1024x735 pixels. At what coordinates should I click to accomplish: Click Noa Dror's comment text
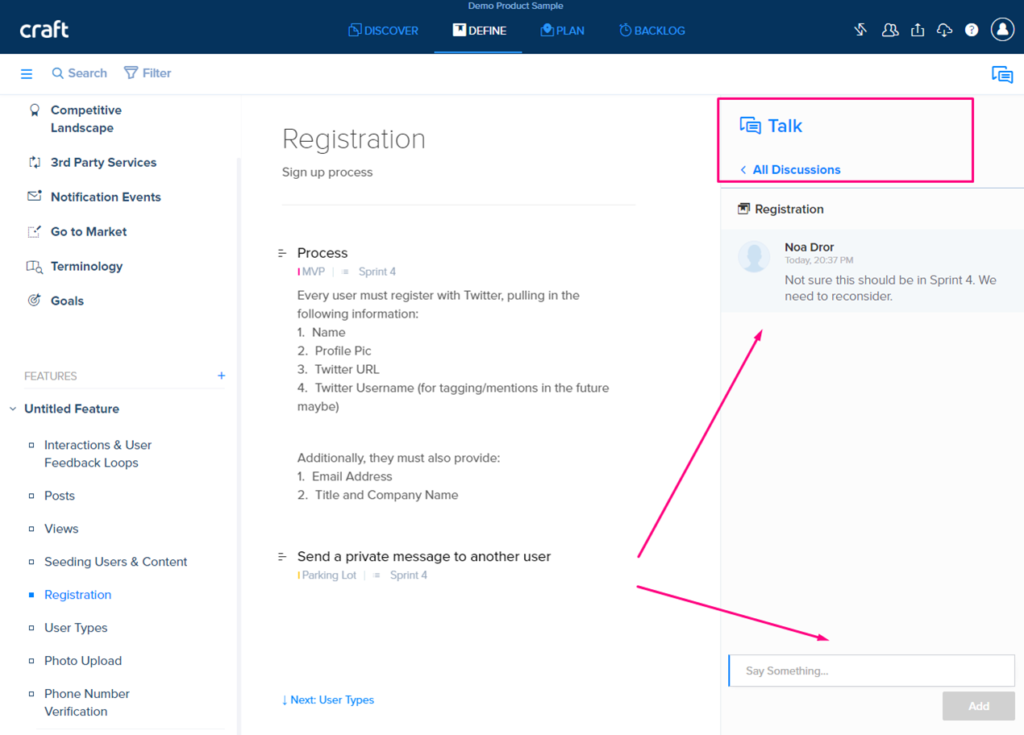coord(890,288)
